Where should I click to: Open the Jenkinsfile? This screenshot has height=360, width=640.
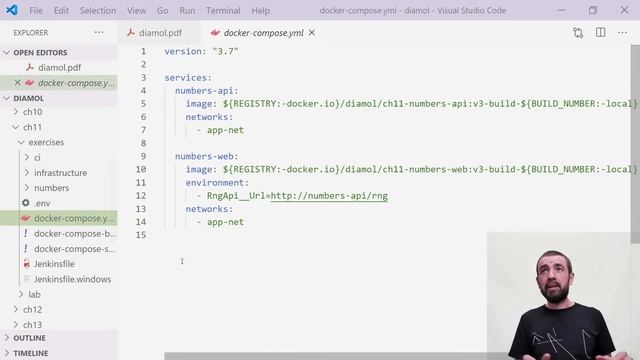(x=54, y=264)
